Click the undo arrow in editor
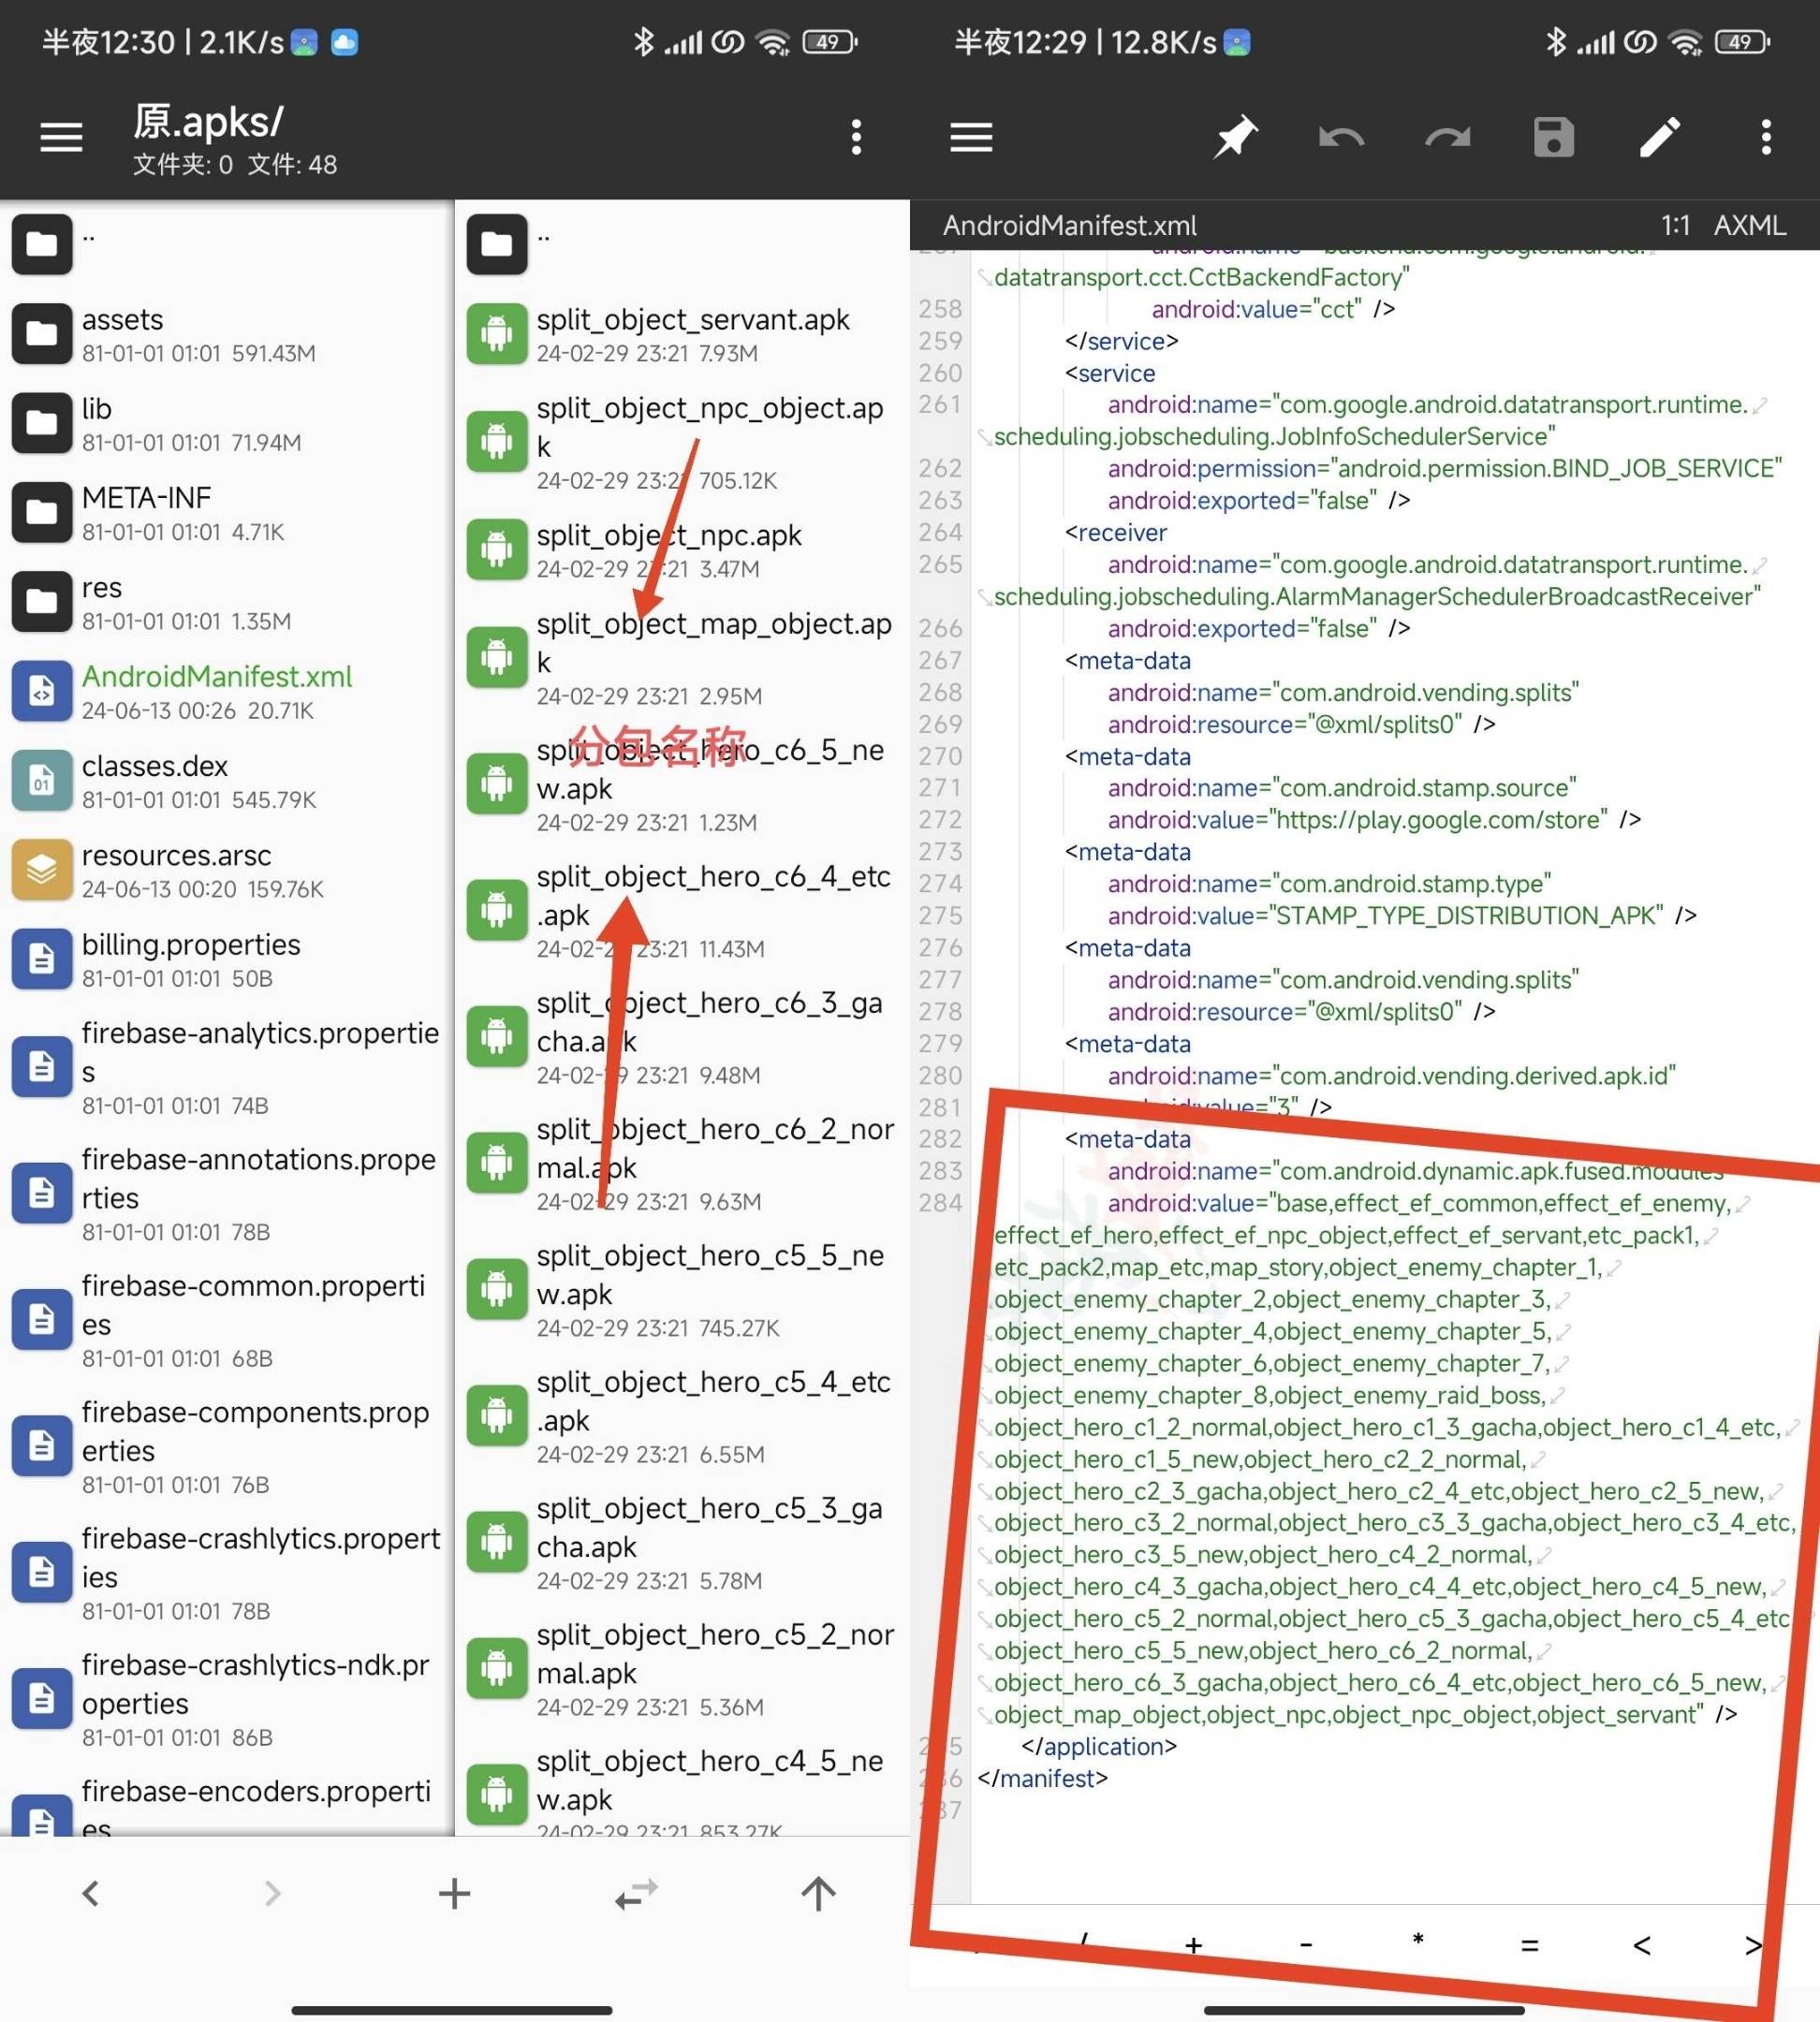1820x2022 pixels. pos(1341,137)
